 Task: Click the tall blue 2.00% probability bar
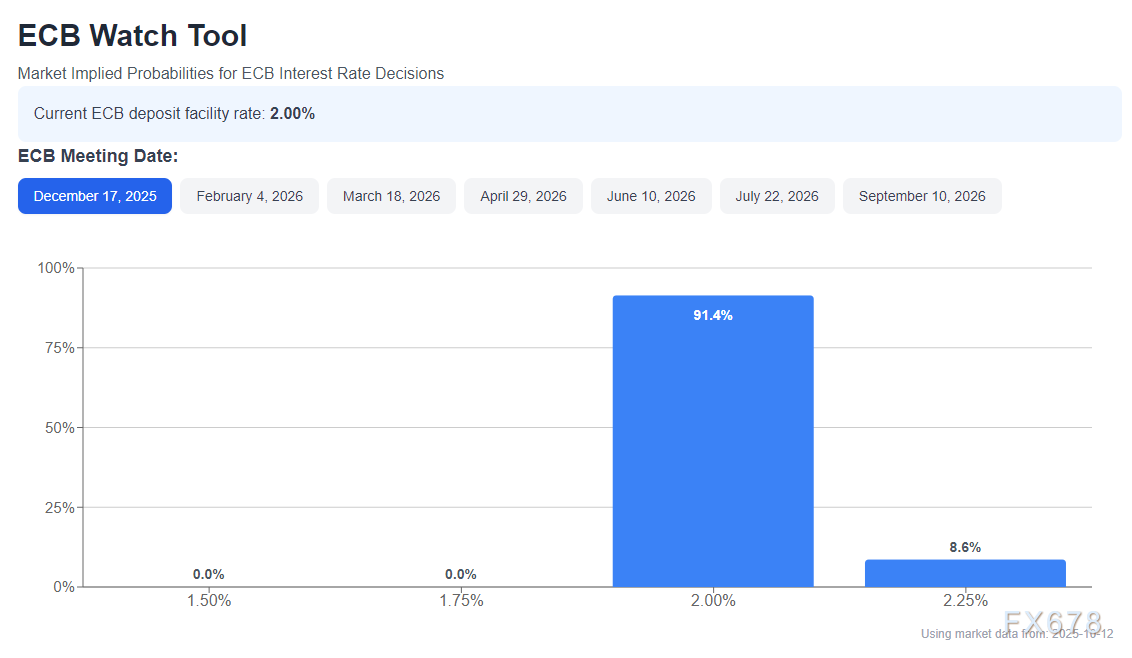click(x=713, y=450)
